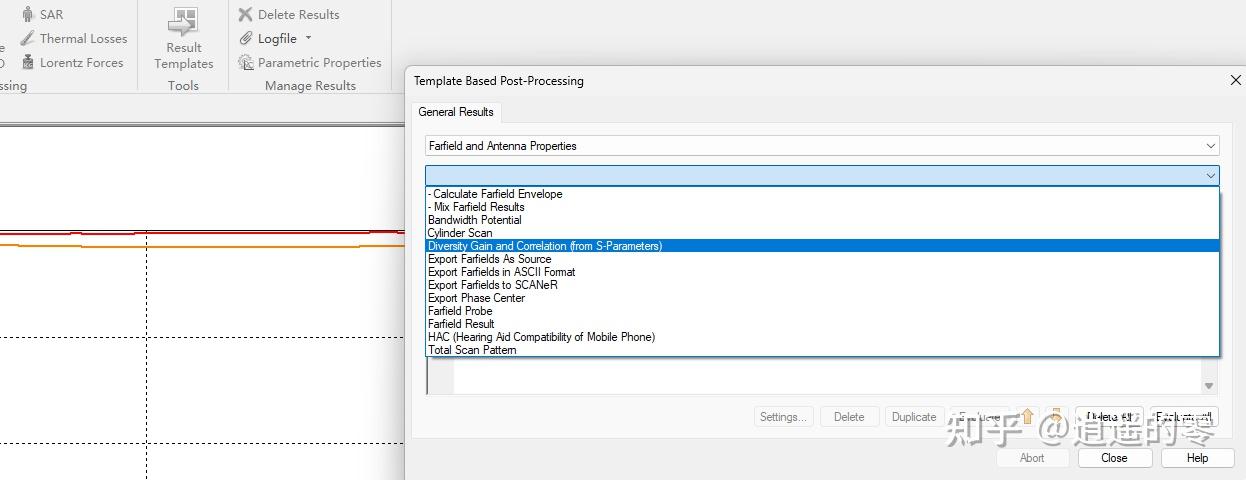Open the Farfield and Antenna Properties dropdown
Viewport: 1246px width, 480px height.
point(821,146)
